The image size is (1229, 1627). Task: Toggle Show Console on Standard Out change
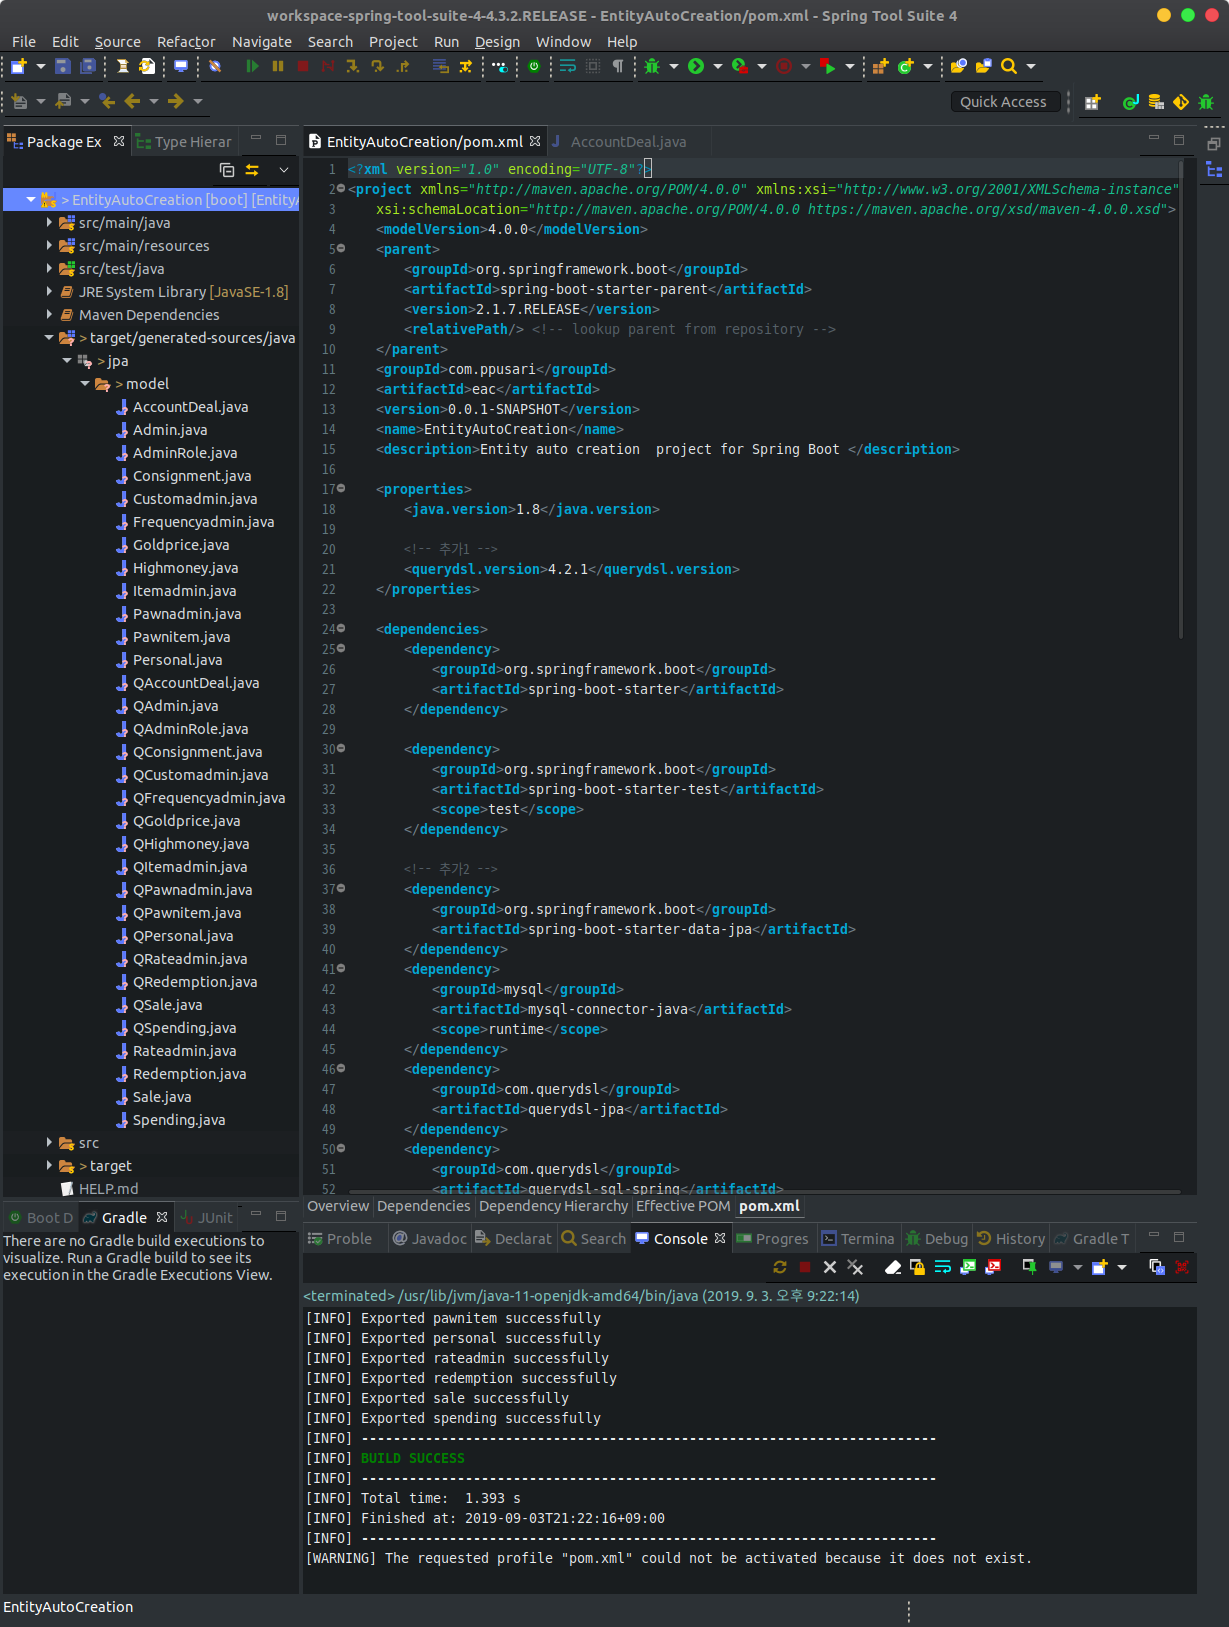pos(968,1267)
